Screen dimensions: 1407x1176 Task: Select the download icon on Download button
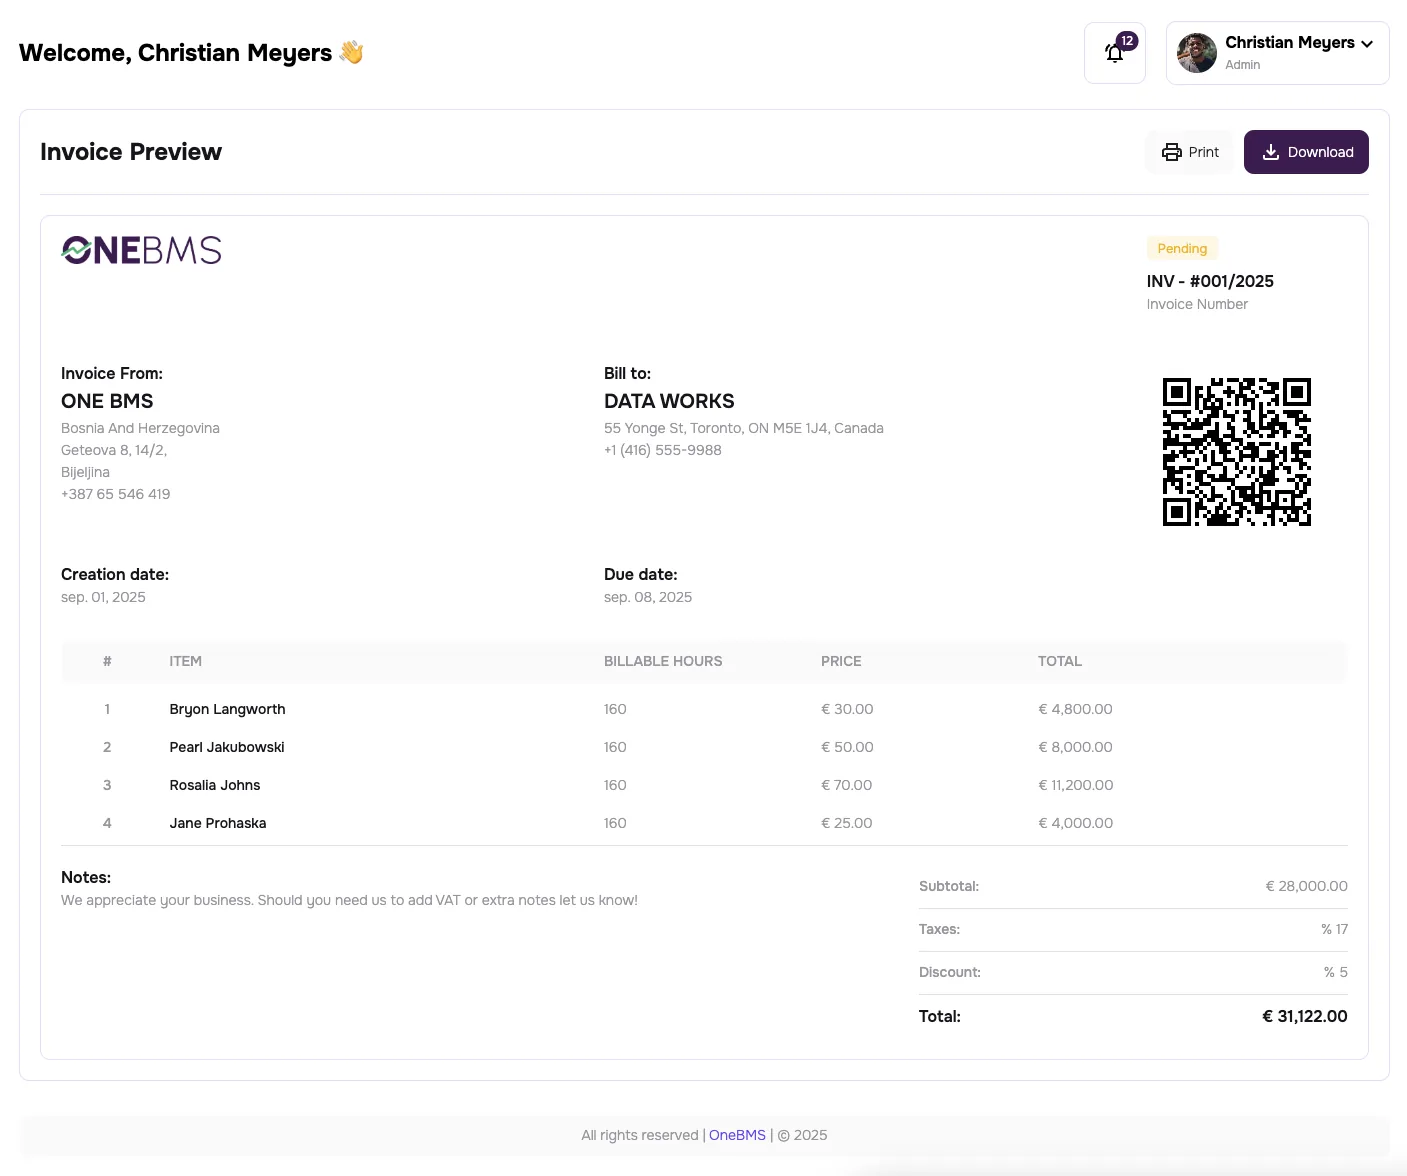1270,151
